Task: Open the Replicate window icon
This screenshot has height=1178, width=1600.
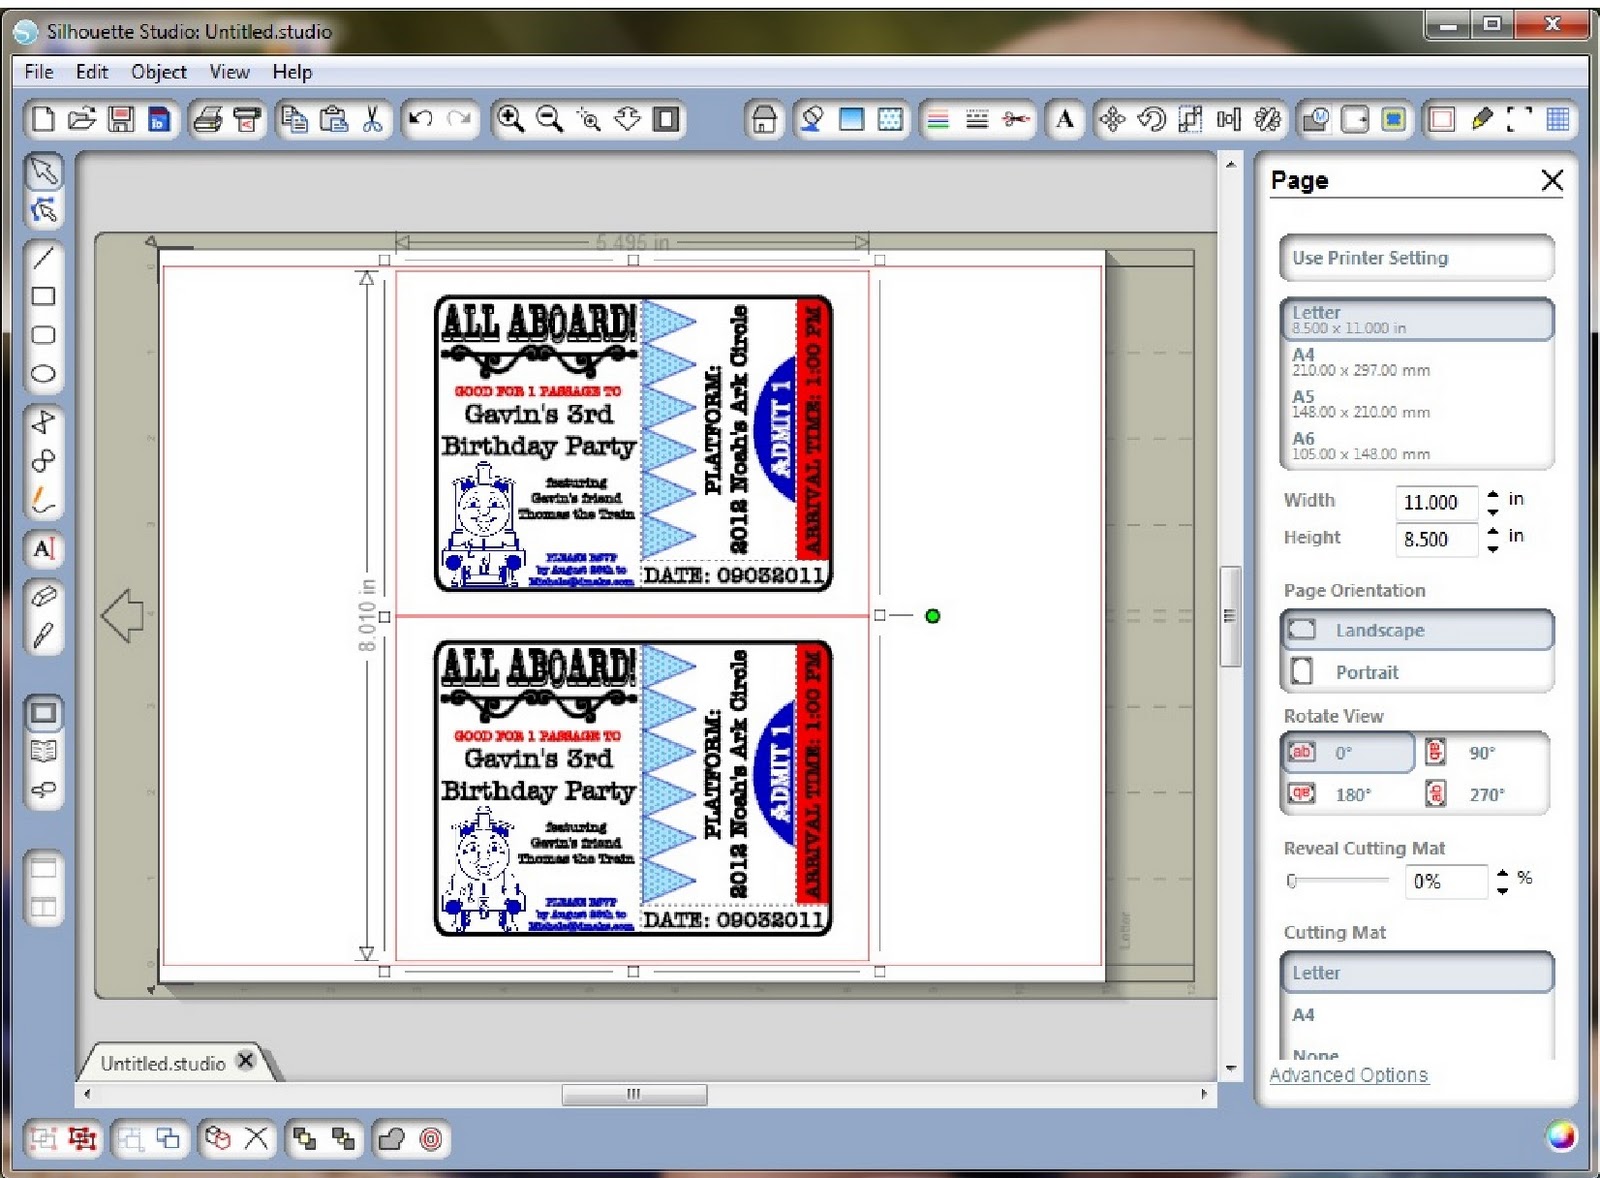Action: pos(1268,120)
